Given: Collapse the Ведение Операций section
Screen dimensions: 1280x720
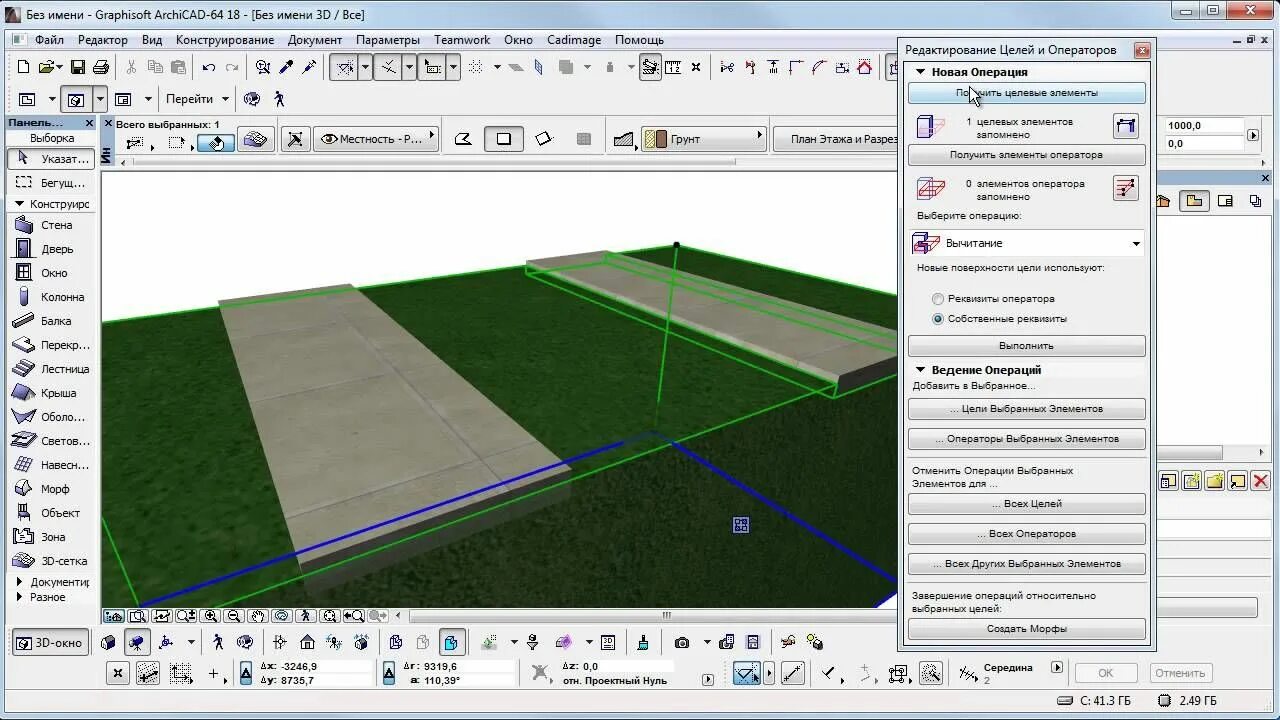Looking at the screenshot, I should coord(921,370).
